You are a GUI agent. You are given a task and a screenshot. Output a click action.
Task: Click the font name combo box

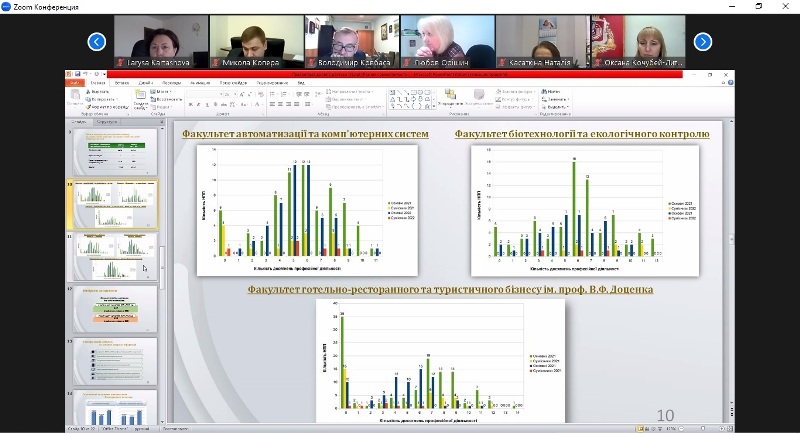pyautogui.click(x=205, y=94)
